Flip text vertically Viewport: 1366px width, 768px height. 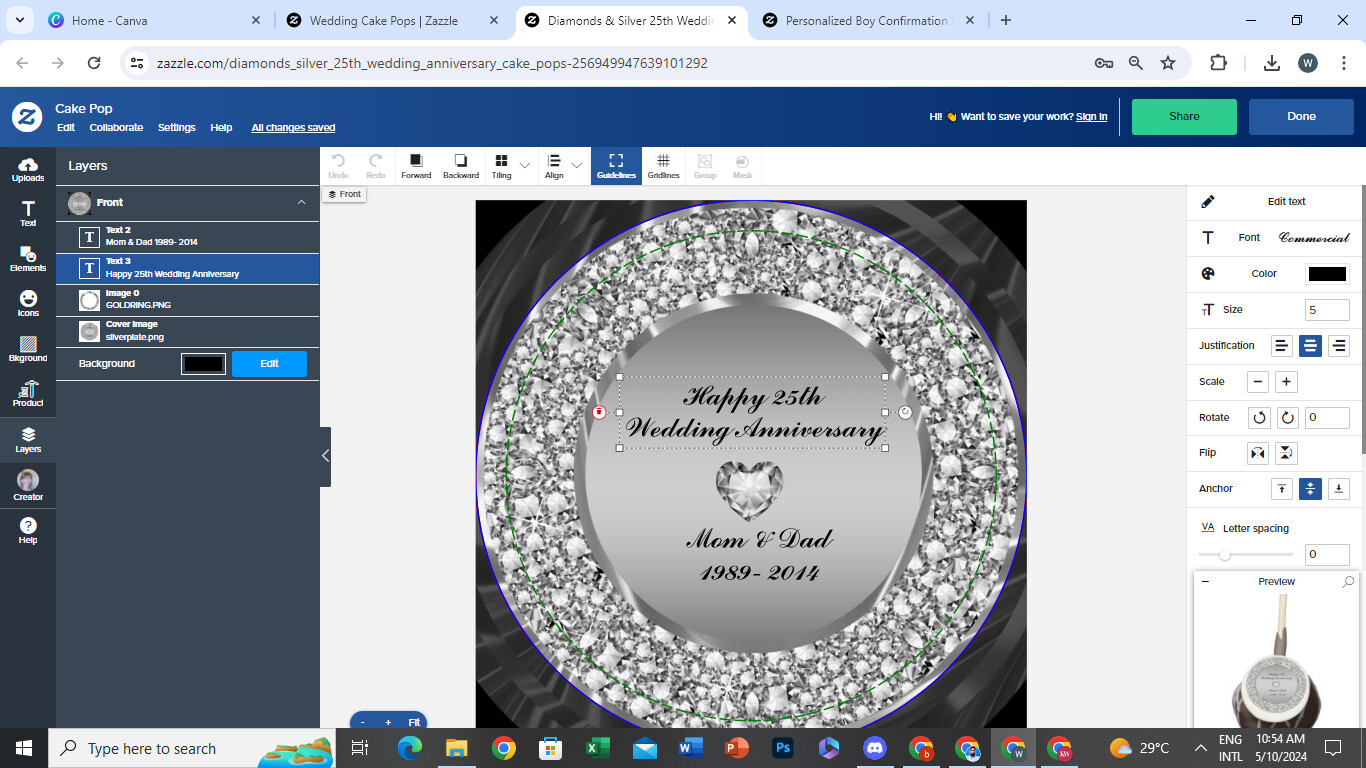[x=1287, y=453]
